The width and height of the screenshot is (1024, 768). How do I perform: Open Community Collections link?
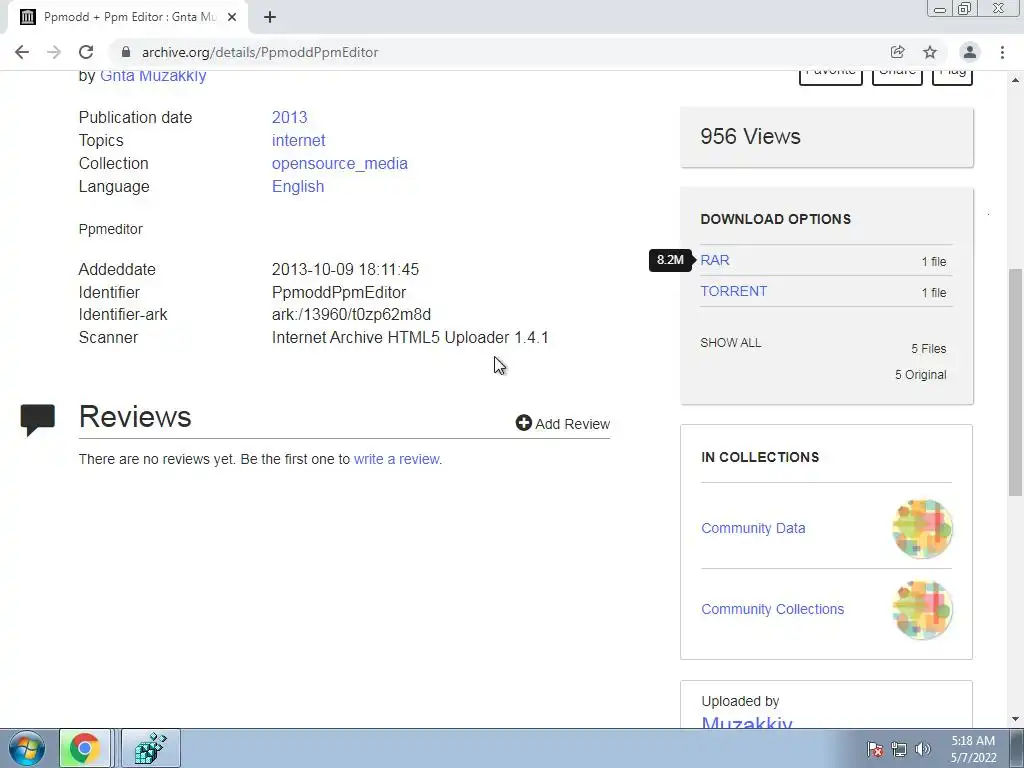tap(772, 609)
